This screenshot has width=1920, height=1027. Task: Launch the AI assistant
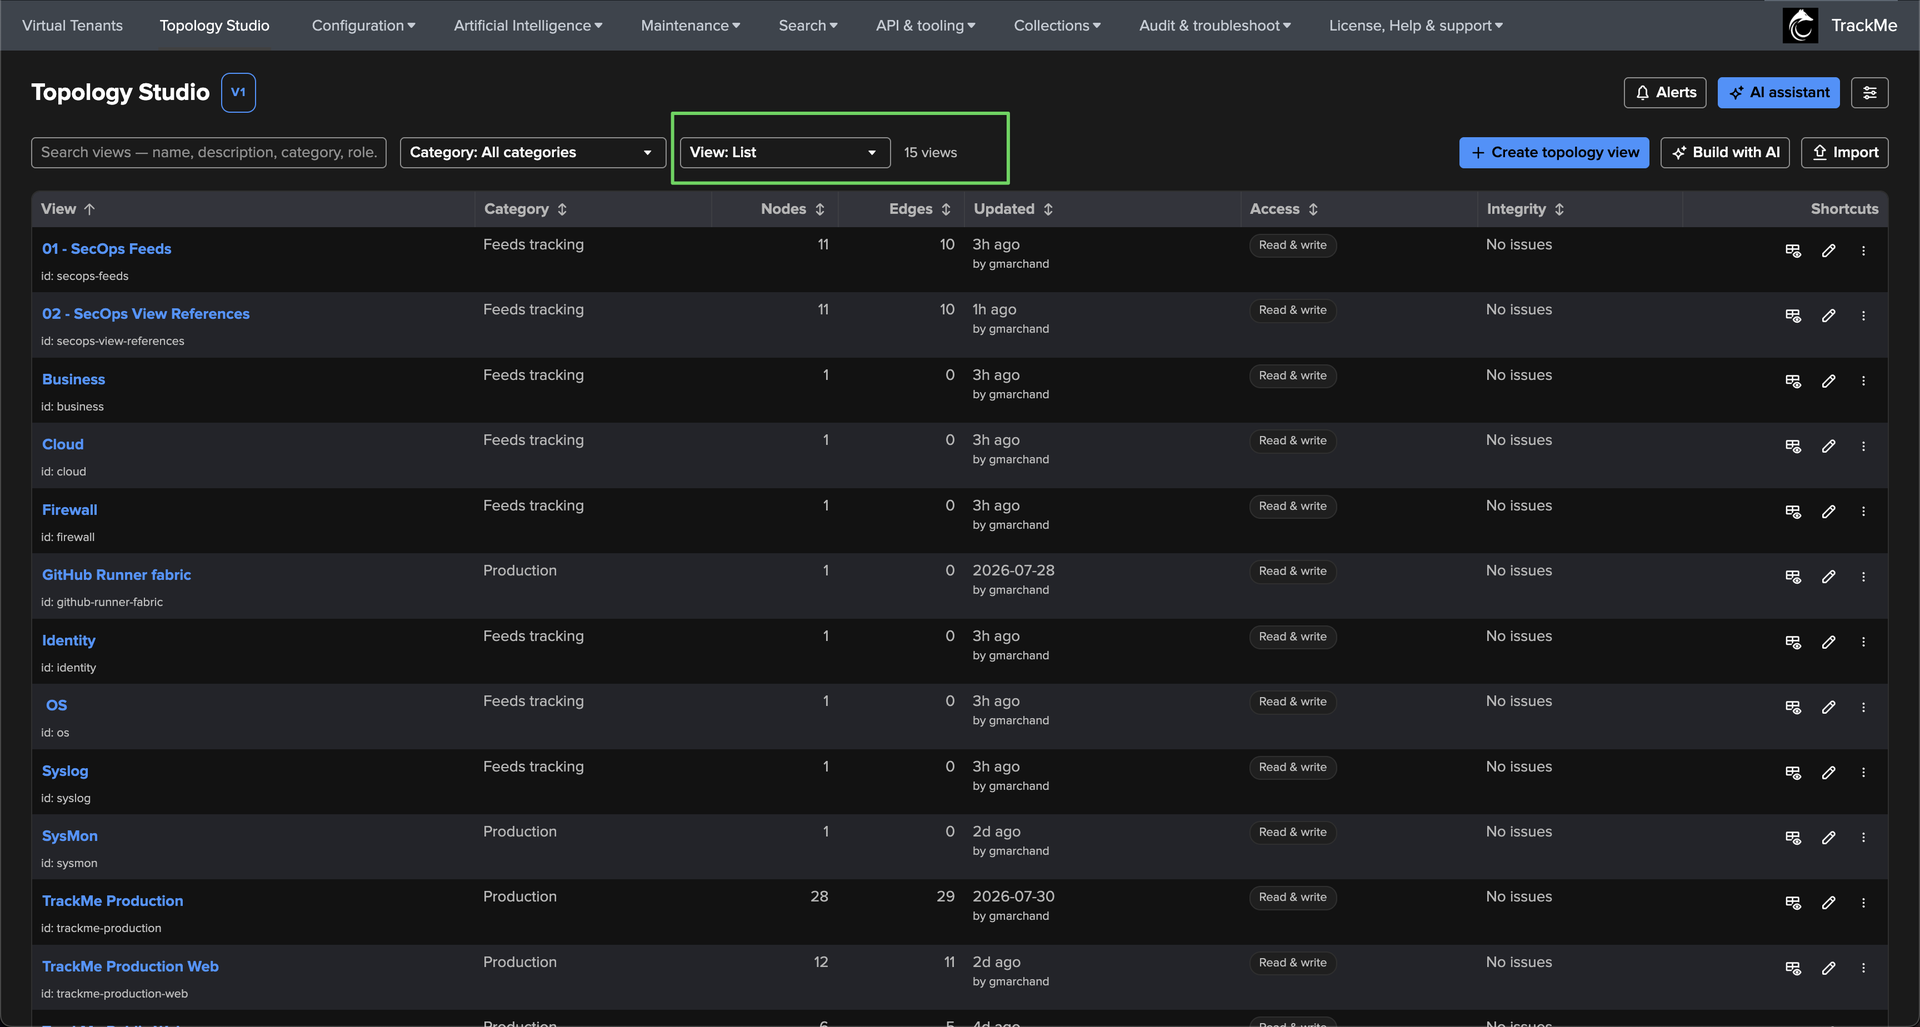[x=1779, y=92]
